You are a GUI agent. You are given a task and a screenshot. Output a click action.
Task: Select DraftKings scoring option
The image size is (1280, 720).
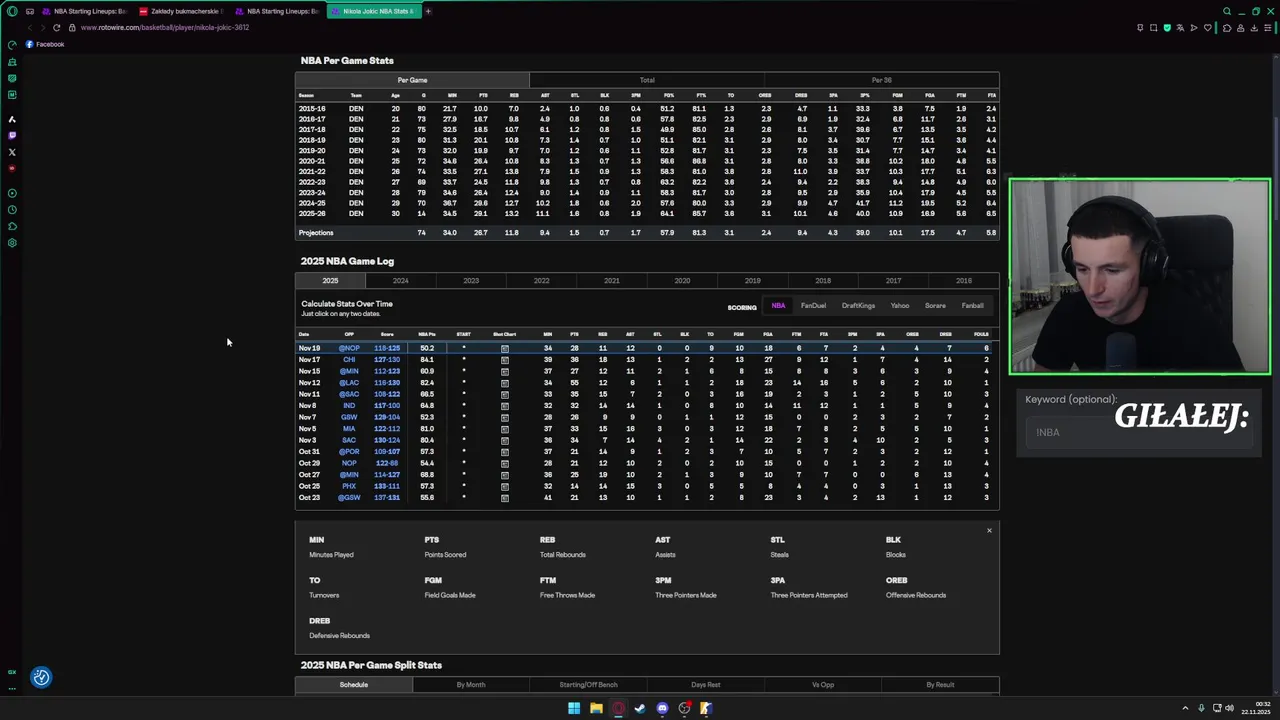[x=858, y=306]
